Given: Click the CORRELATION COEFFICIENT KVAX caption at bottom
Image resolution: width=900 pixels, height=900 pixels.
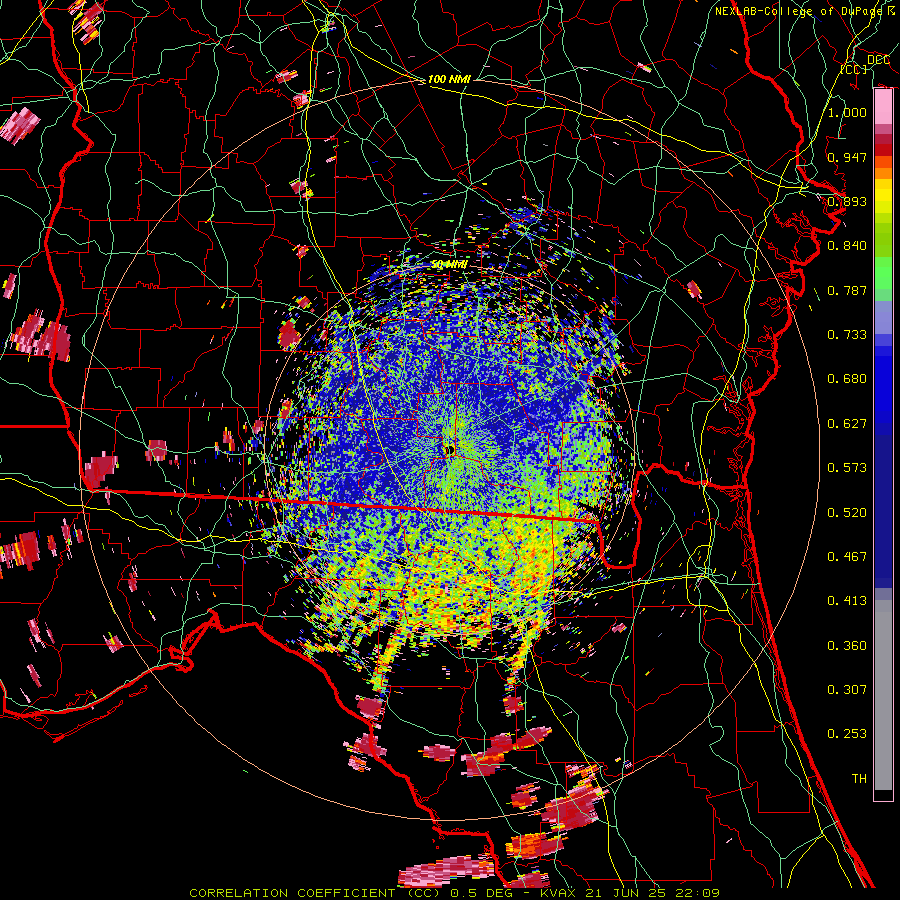Looking at the screenshot, I should (x=454, y=893).
